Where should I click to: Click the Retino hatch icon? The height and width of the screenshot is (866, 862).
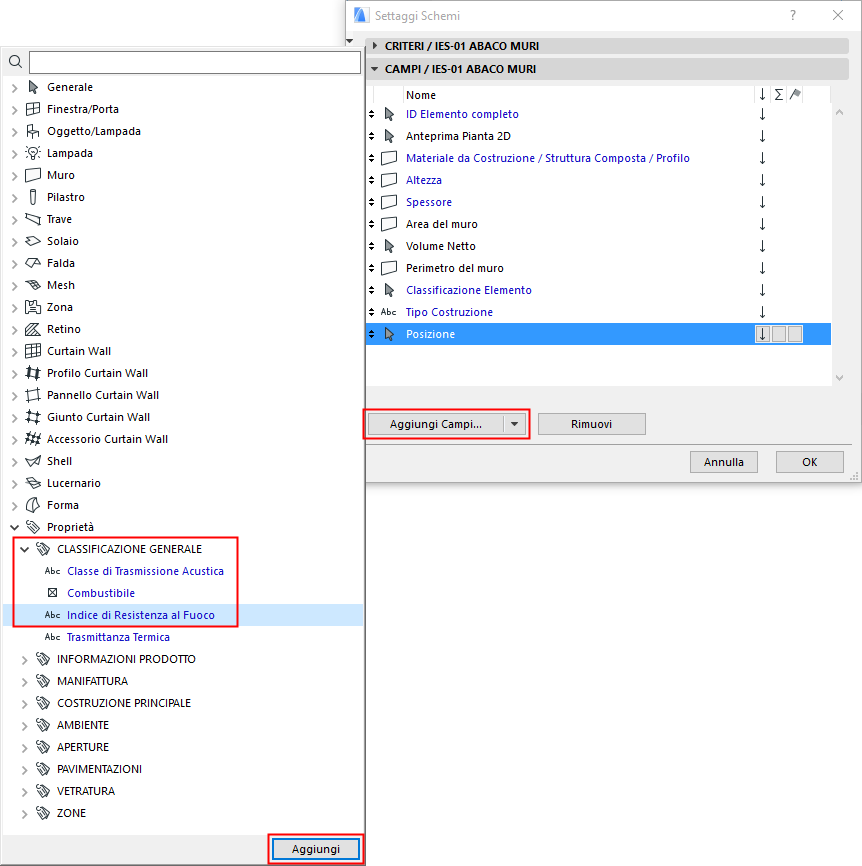click(33, 329)
